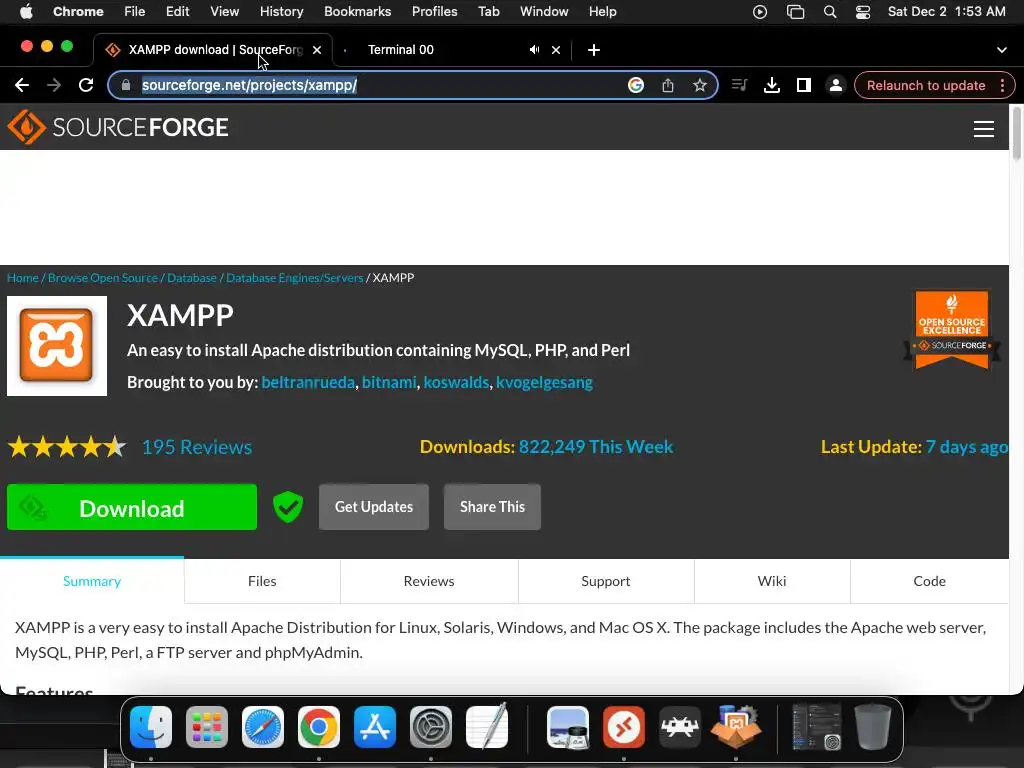The image size is (1024, 768).
Task: Open the 195 Reviews link
Action: tap(197, 447)
